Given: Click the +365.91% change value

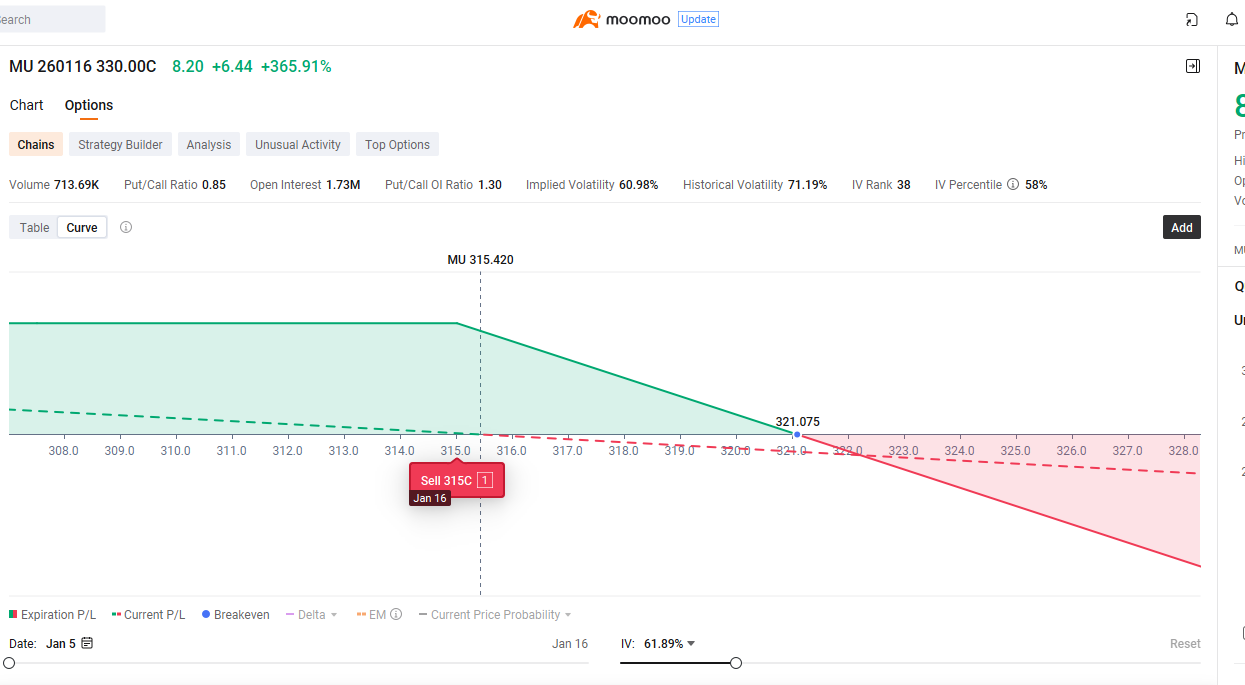Looking at the screenshot, I should (296, 66).
